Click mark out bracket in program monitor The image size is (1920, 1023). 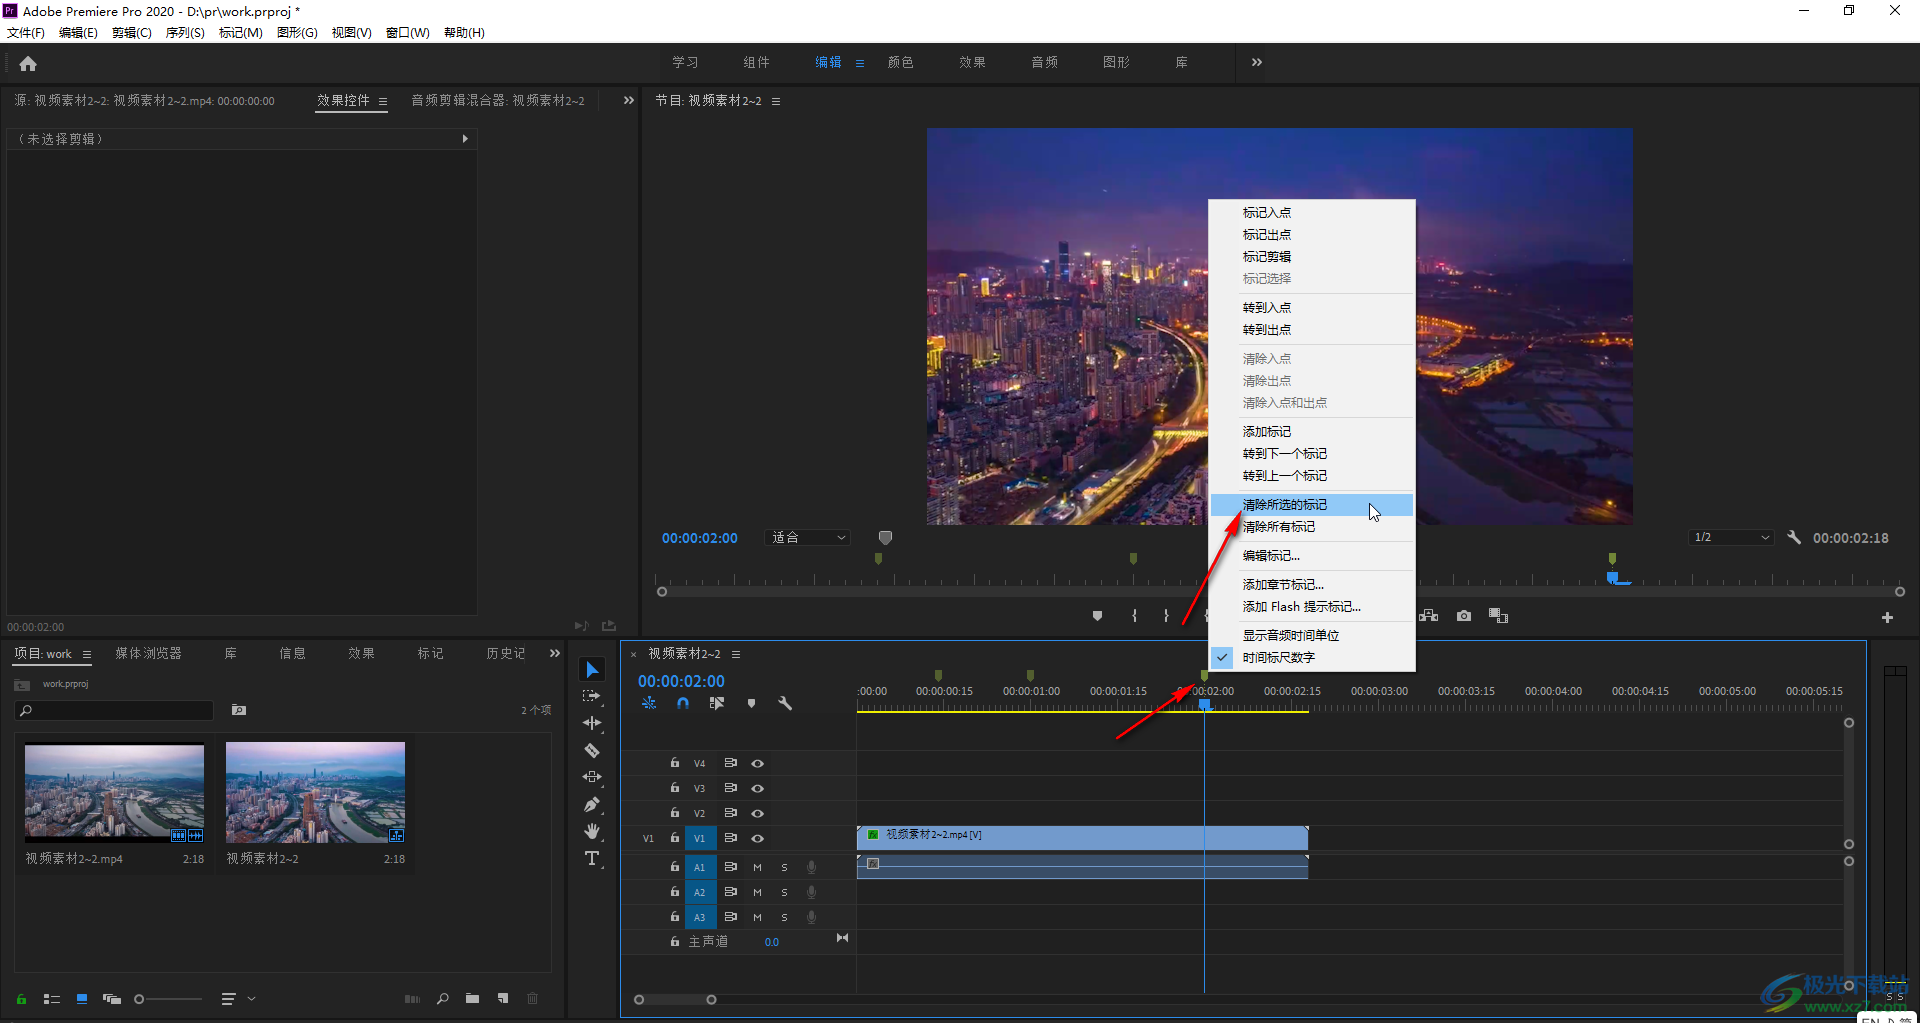(x=1166, y=616)
